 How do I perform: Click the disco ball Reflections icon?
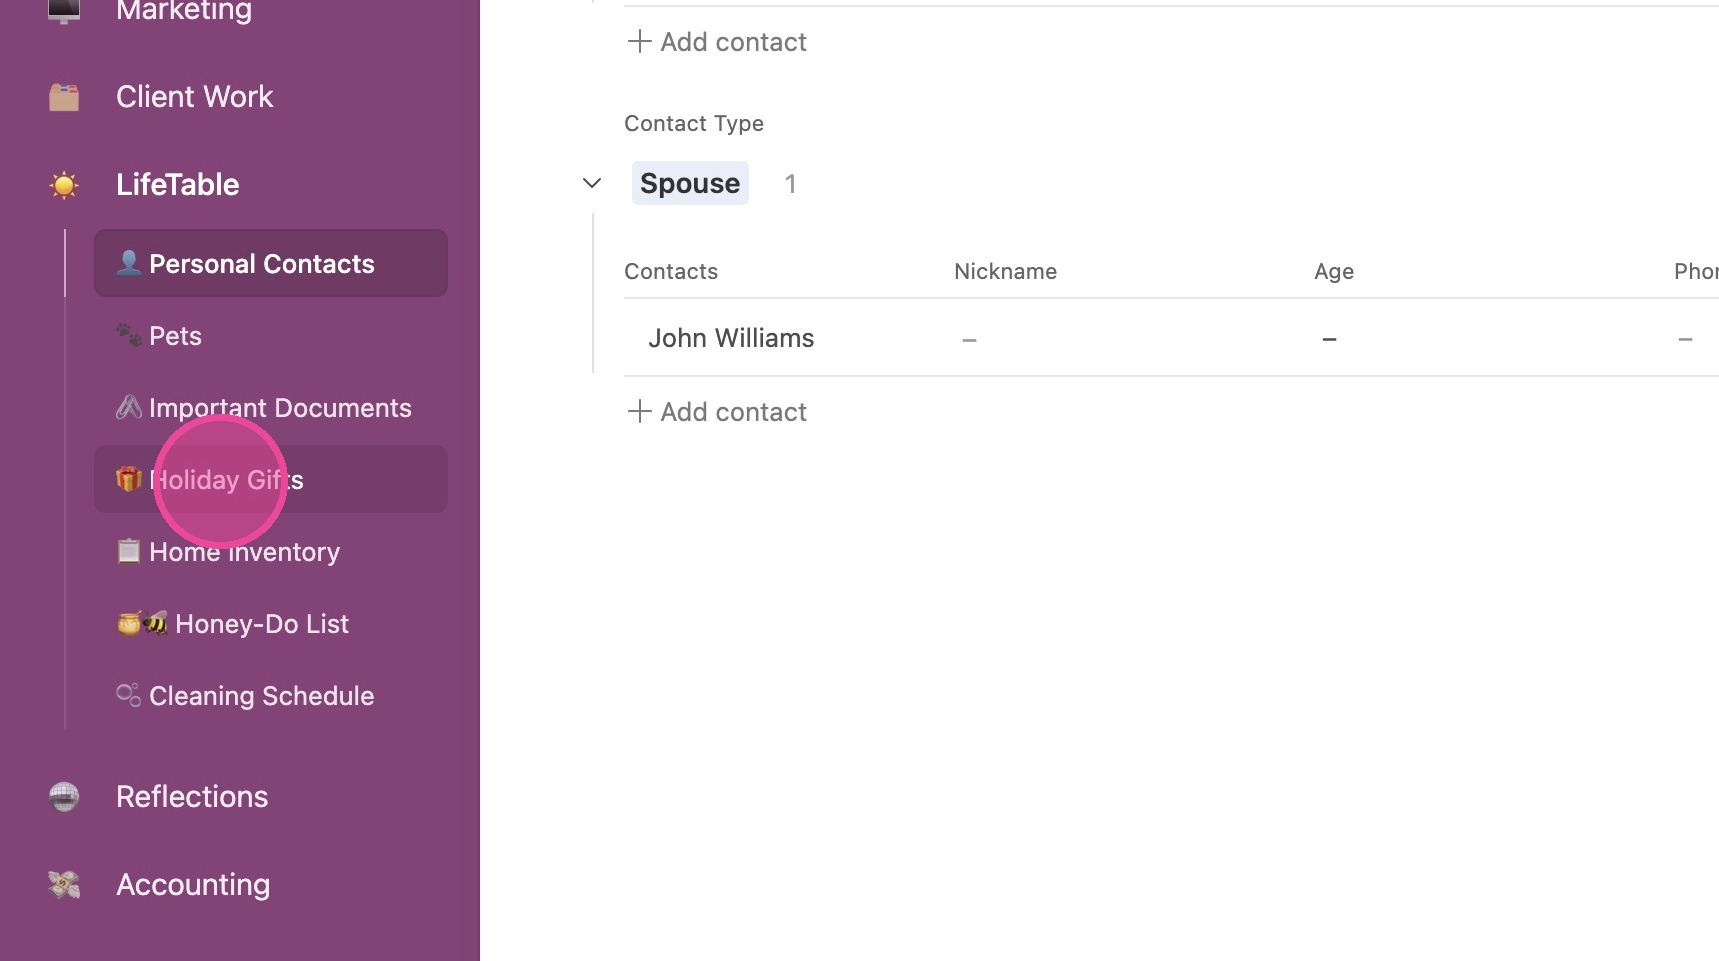coord(64,797)
